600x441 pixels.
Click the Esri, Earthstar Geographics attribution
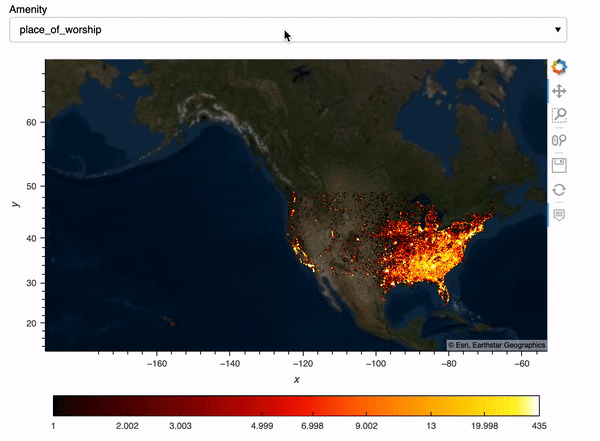497,345
